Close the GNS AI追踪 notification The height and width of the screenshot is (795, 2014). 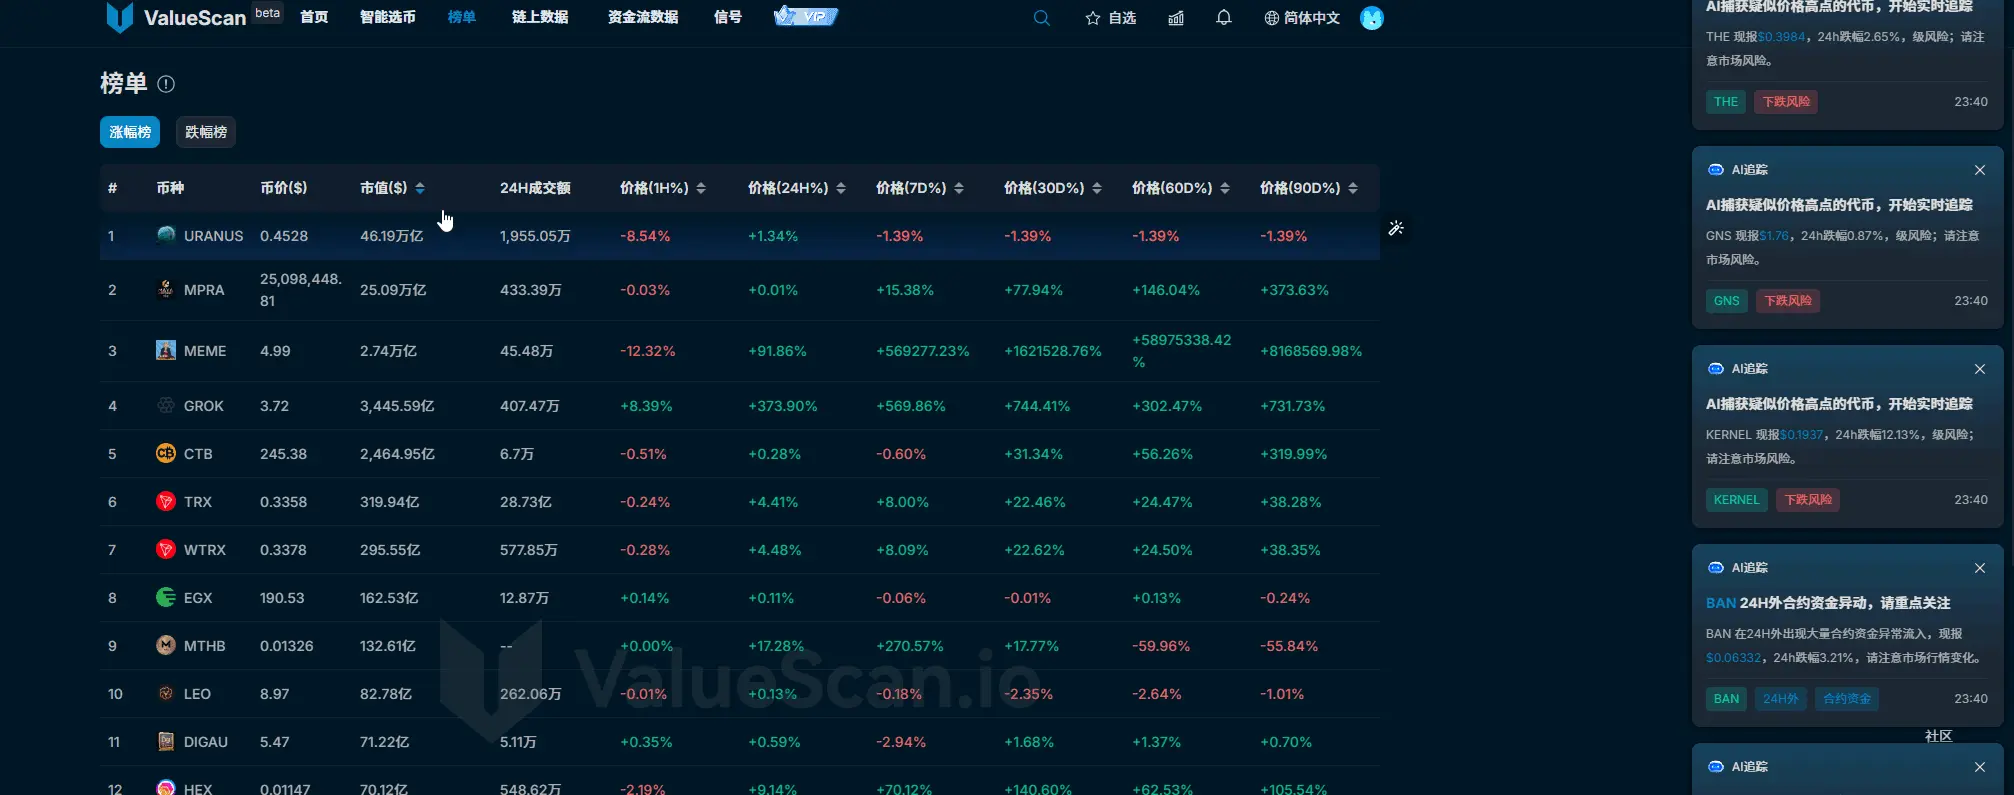coord(1980,170)
